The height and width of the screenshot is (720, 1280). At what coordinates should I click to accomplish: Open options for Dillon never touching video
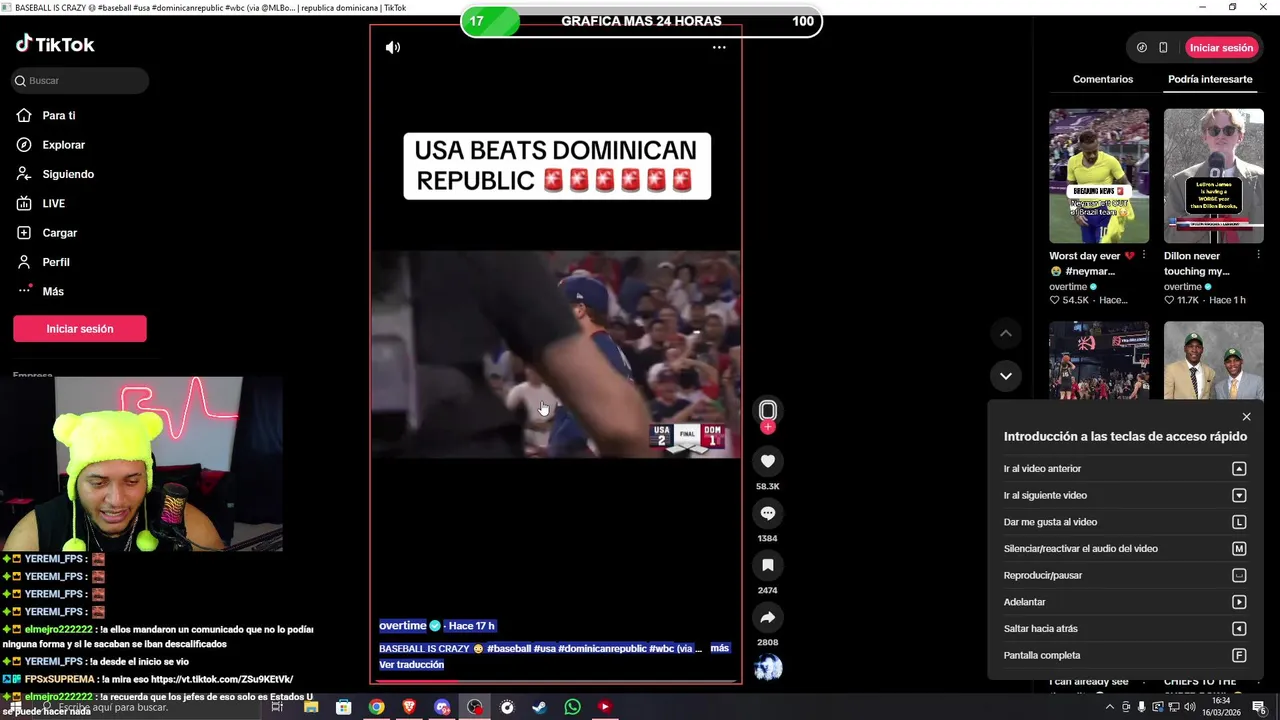tap(1258, 256)
